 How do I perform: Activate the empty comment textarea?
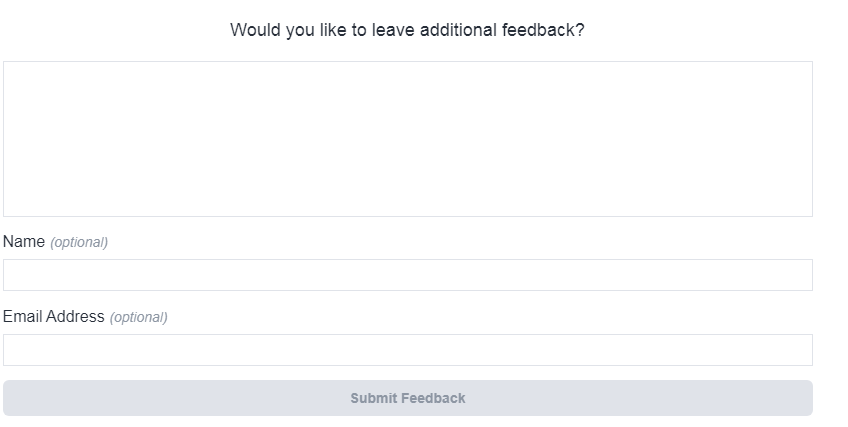[x=407, y=139]
